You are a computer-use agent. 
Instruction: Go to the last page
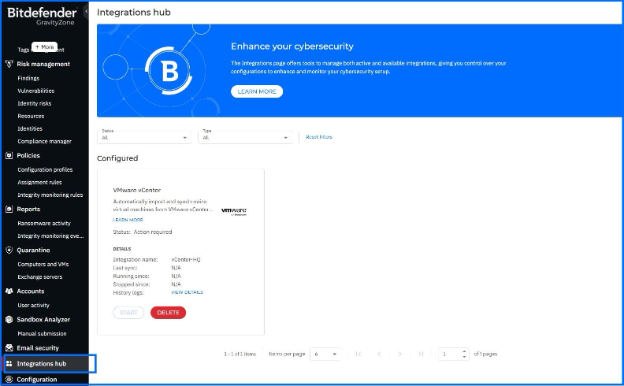click(x=420, y=354)
